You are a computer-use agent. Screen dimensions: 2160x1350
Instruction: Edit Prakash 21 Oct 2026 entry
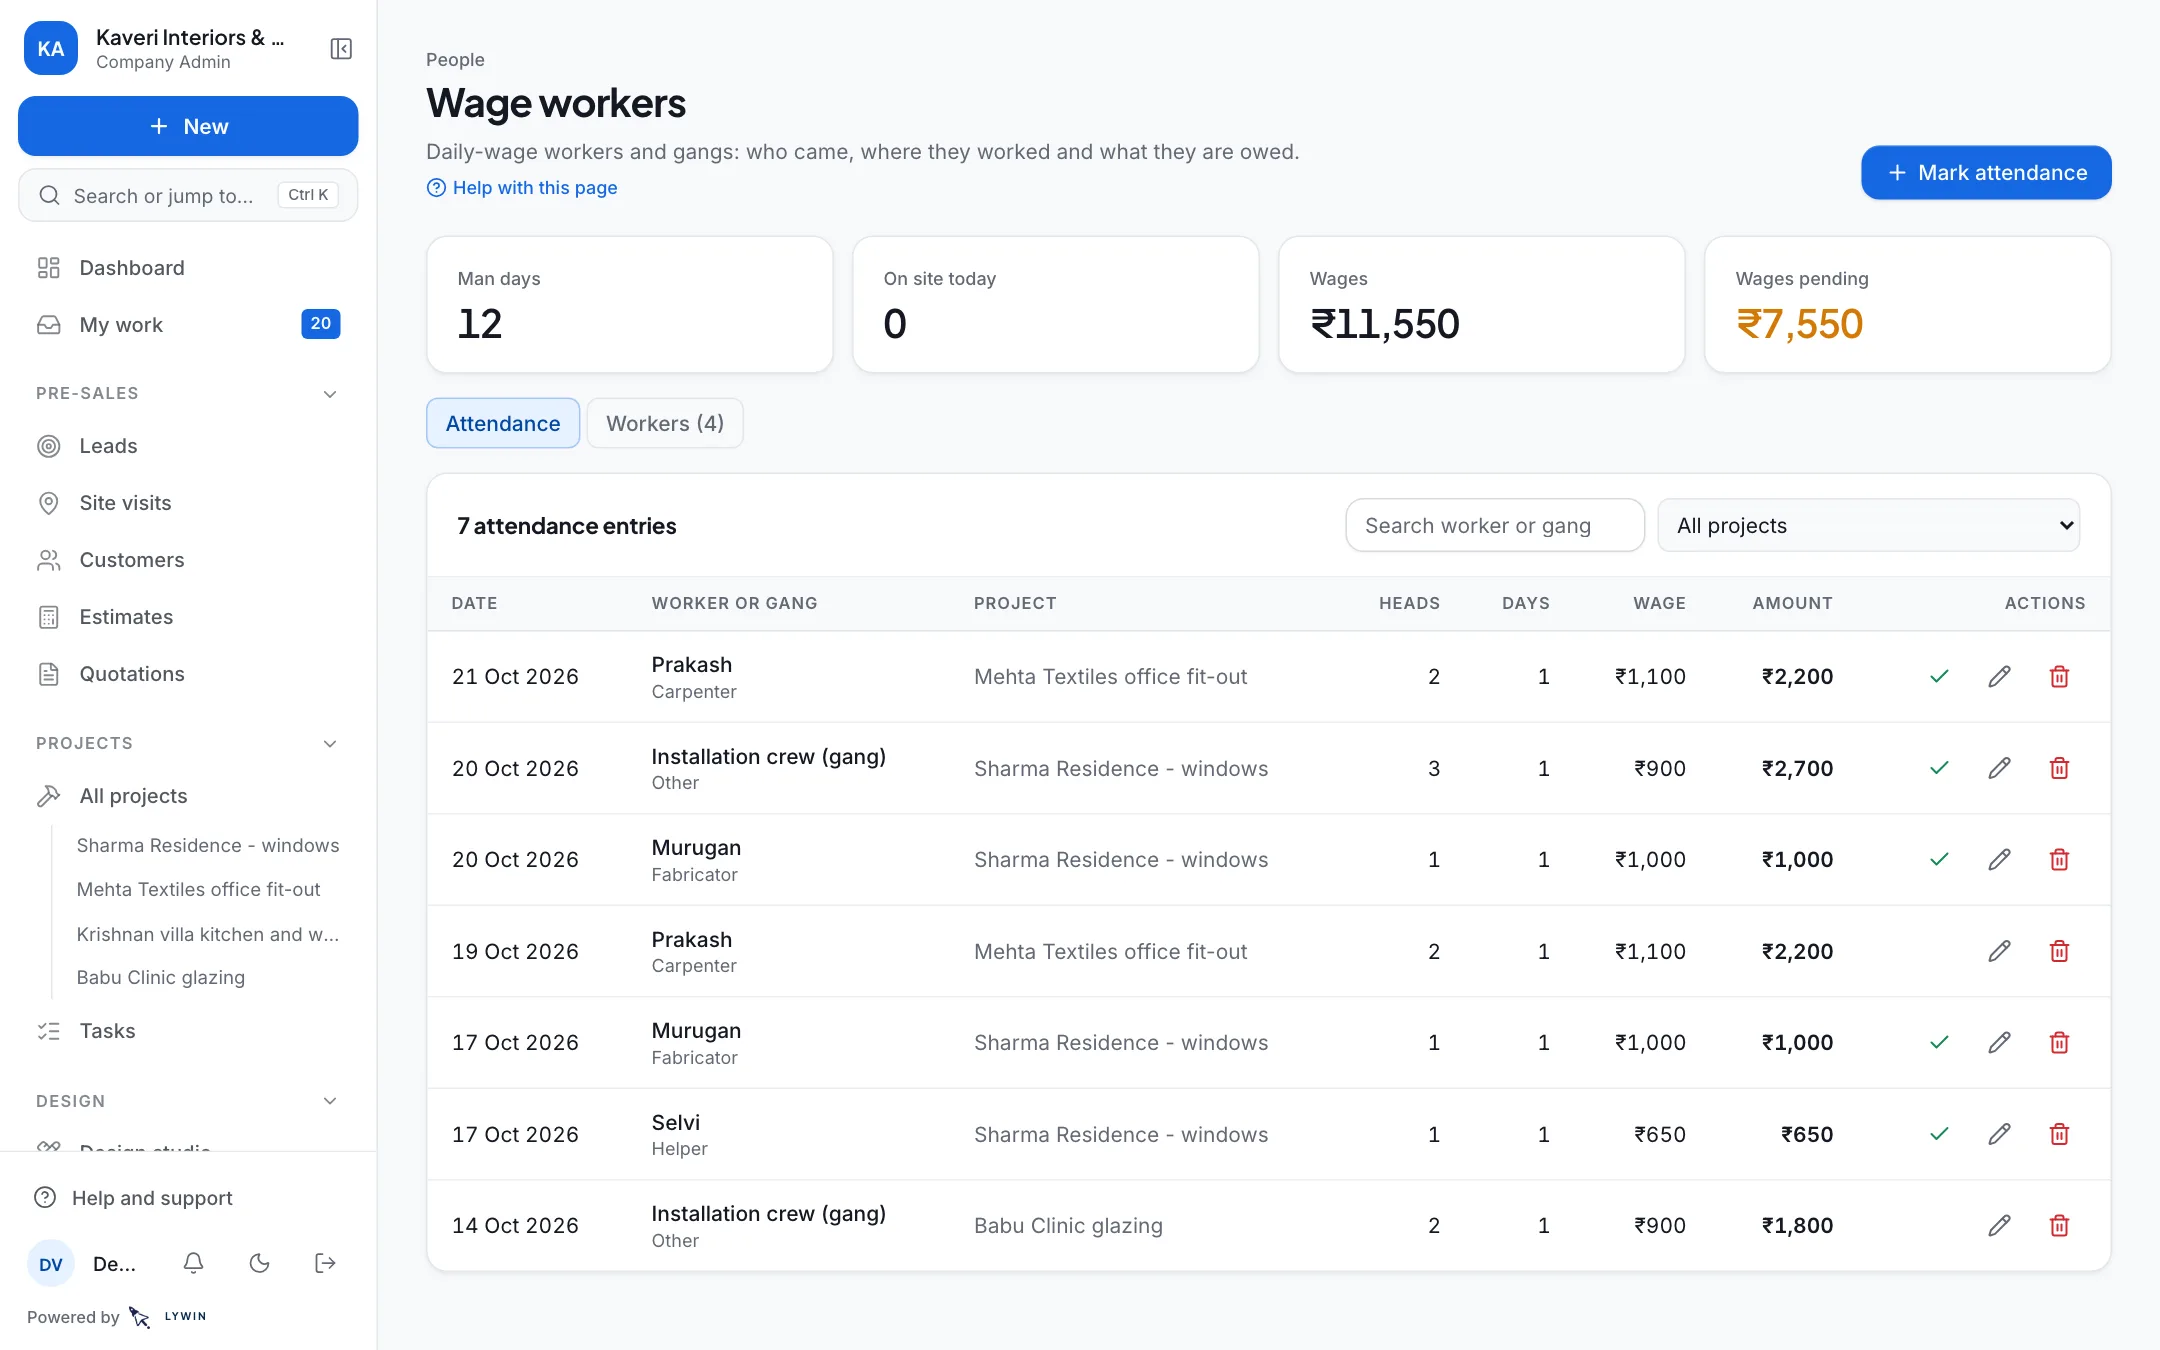(1999, 677)
